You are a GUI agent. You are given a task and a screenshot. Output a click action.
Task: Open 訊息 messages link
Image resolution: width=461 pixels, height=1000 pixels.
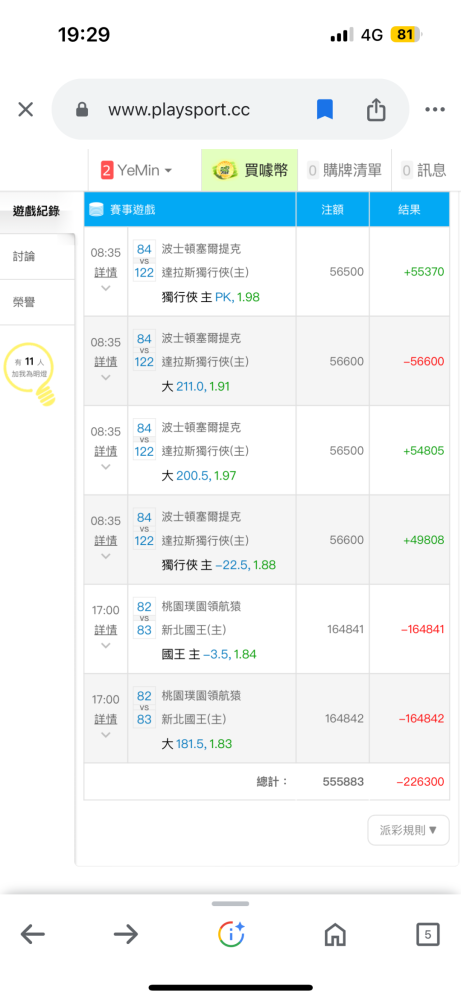[x=423, y=170]
